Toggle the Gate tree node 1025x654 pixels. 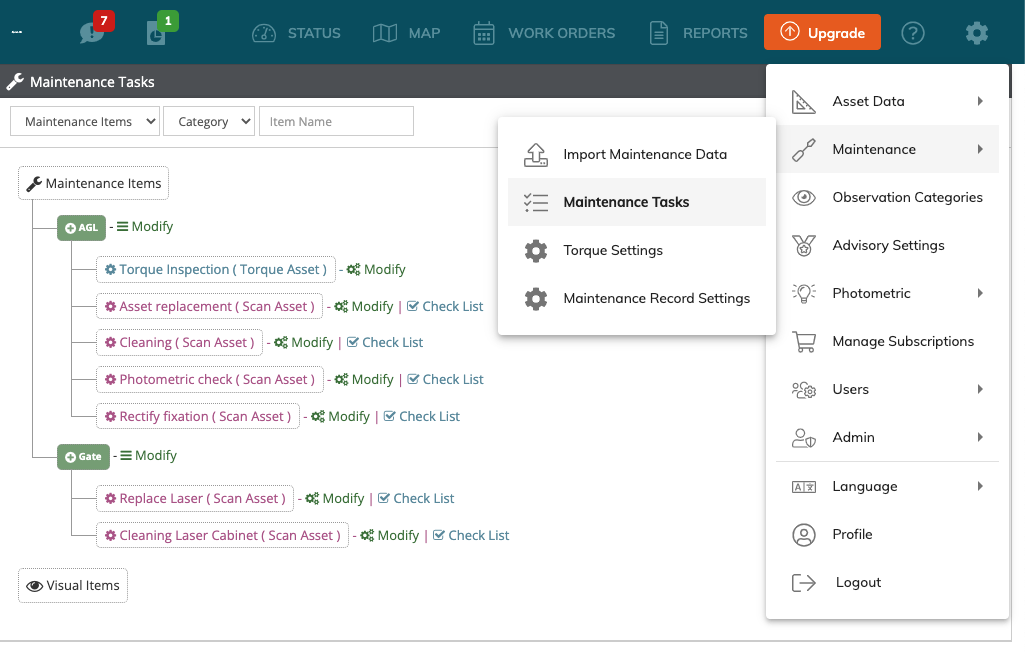(83, 456)
